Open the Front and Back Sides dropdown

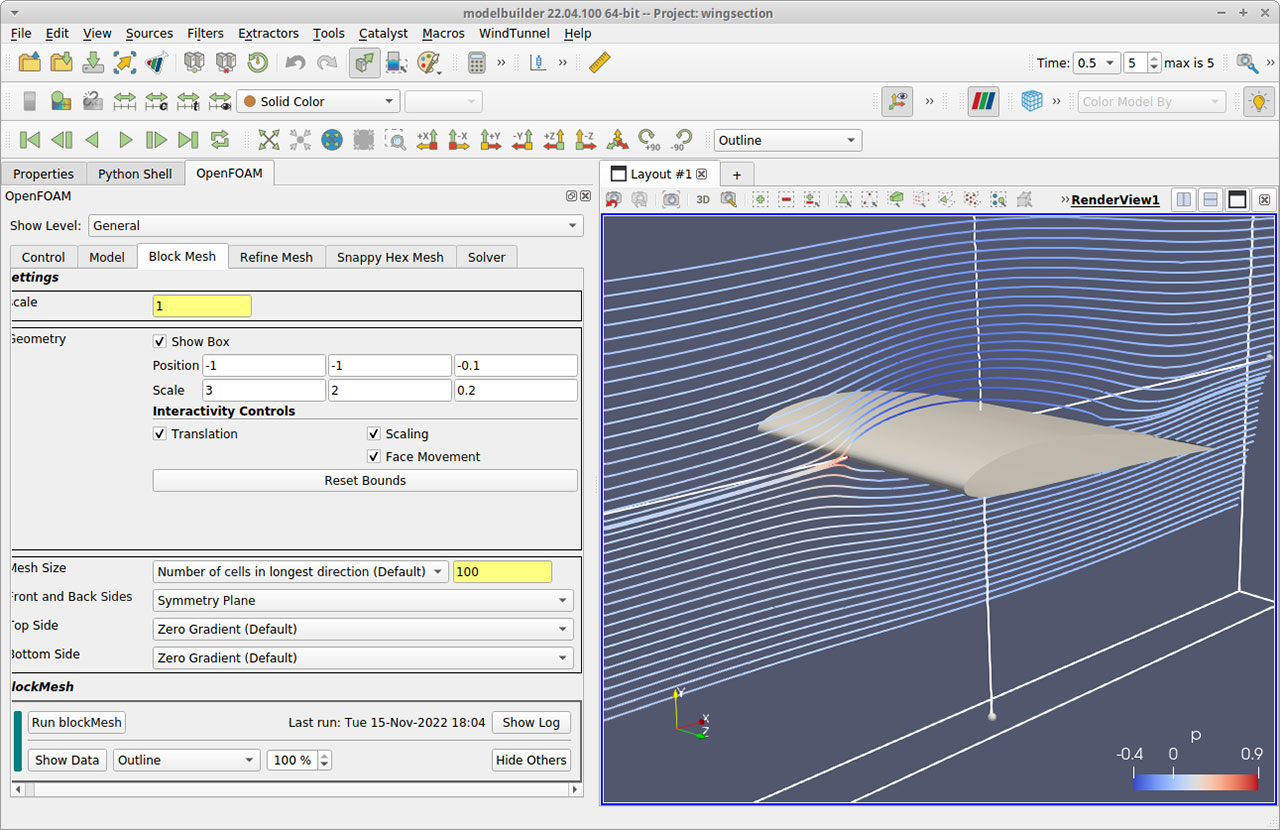tap(362, 600)
